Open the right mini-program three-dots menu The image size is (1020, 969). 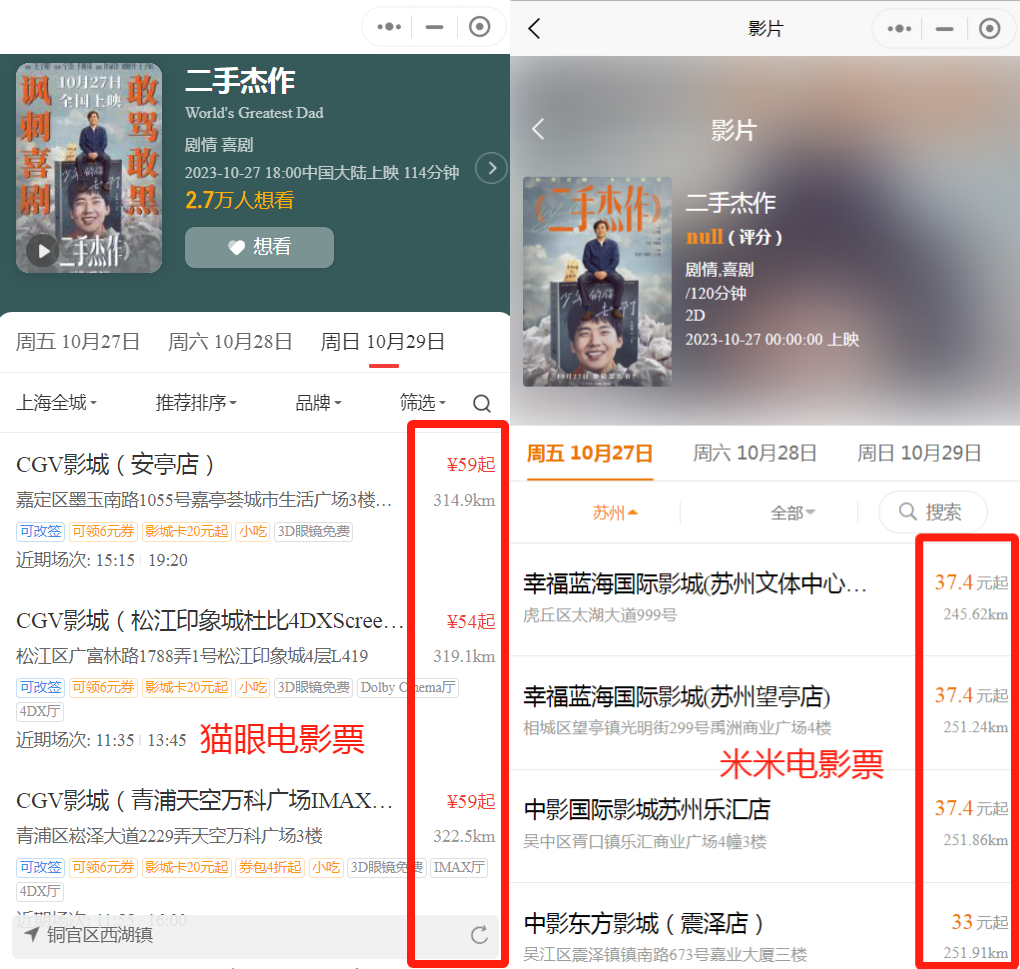tap(900, 29)
